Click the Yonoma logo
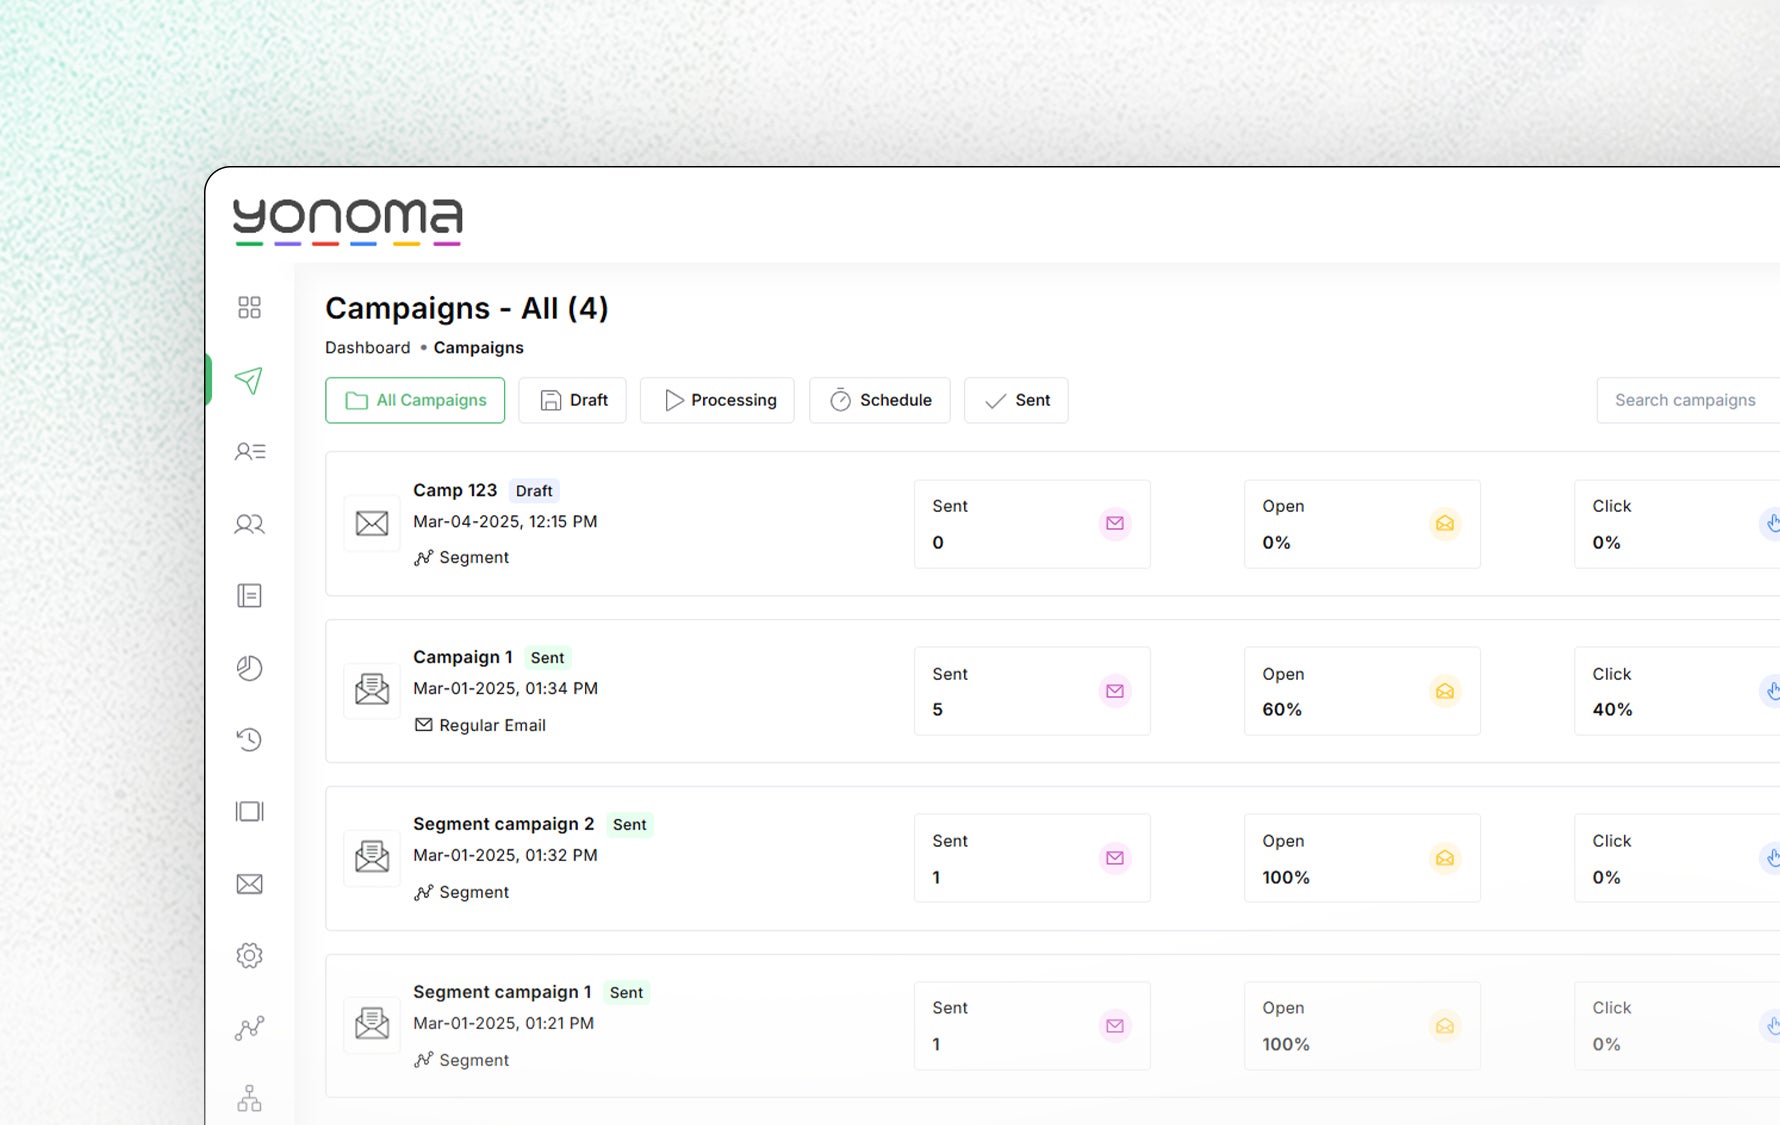1780x1125 pixels. [x=347, y=221]
